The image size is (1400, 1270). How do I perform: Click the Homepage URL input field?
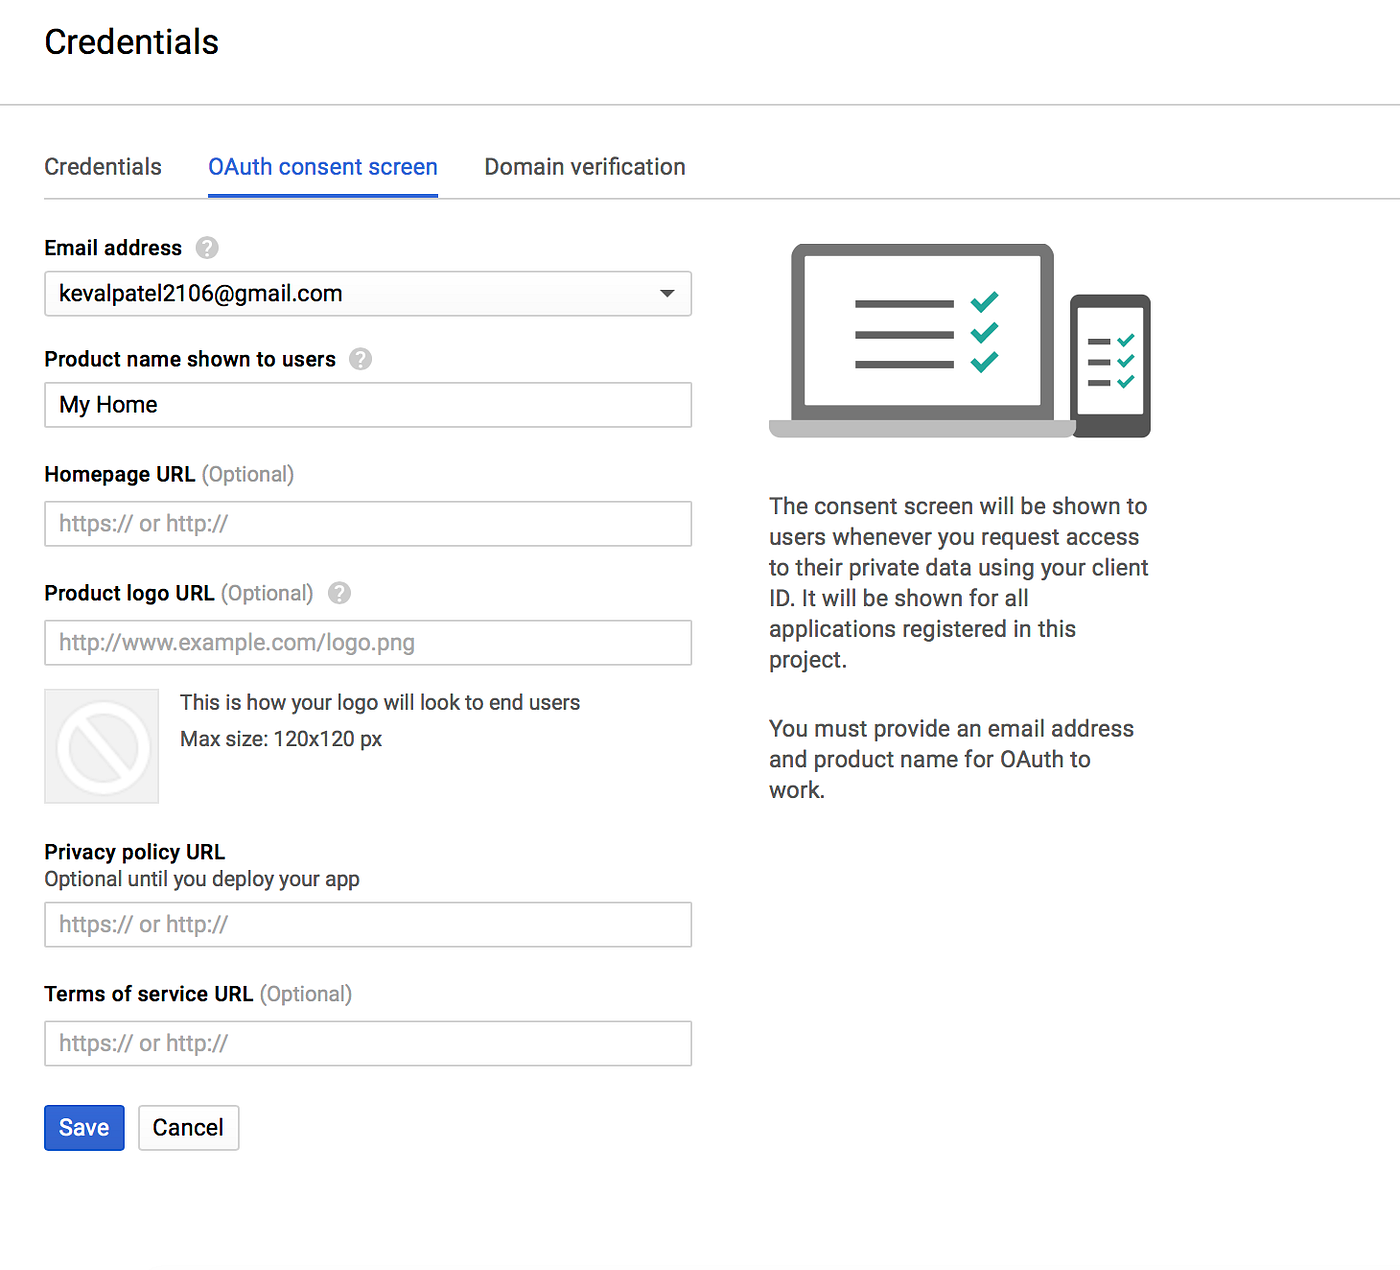click(x=368, y=524)
